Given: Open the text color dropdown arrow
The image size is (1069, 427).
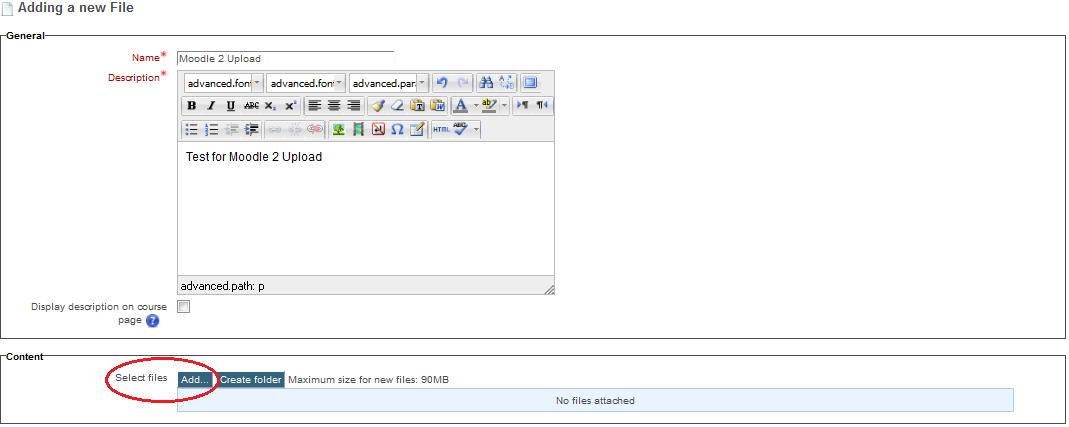Looking at the screenshot, I should 476,106.
